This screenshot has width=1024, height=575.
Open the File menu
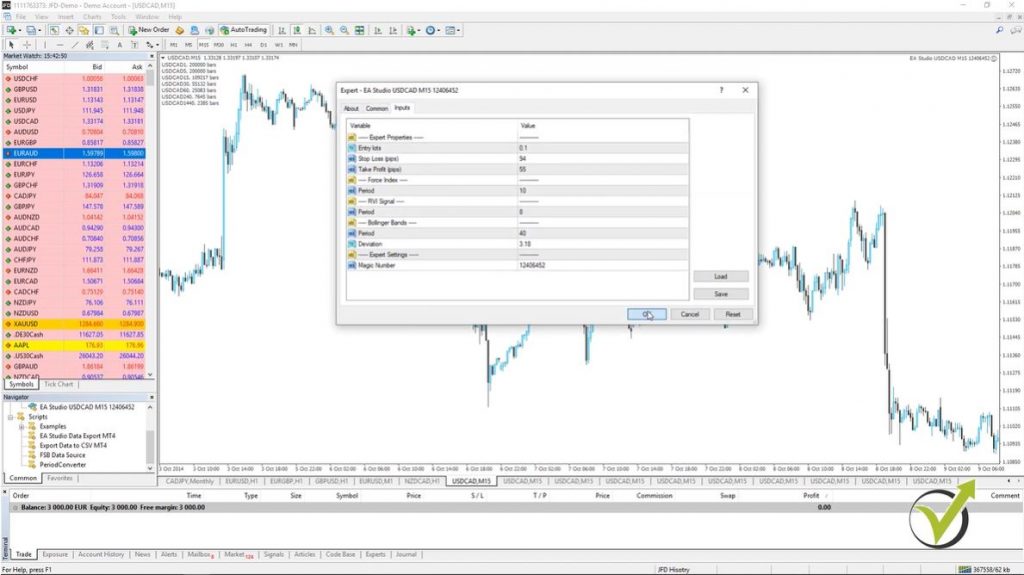coord(21,16)
